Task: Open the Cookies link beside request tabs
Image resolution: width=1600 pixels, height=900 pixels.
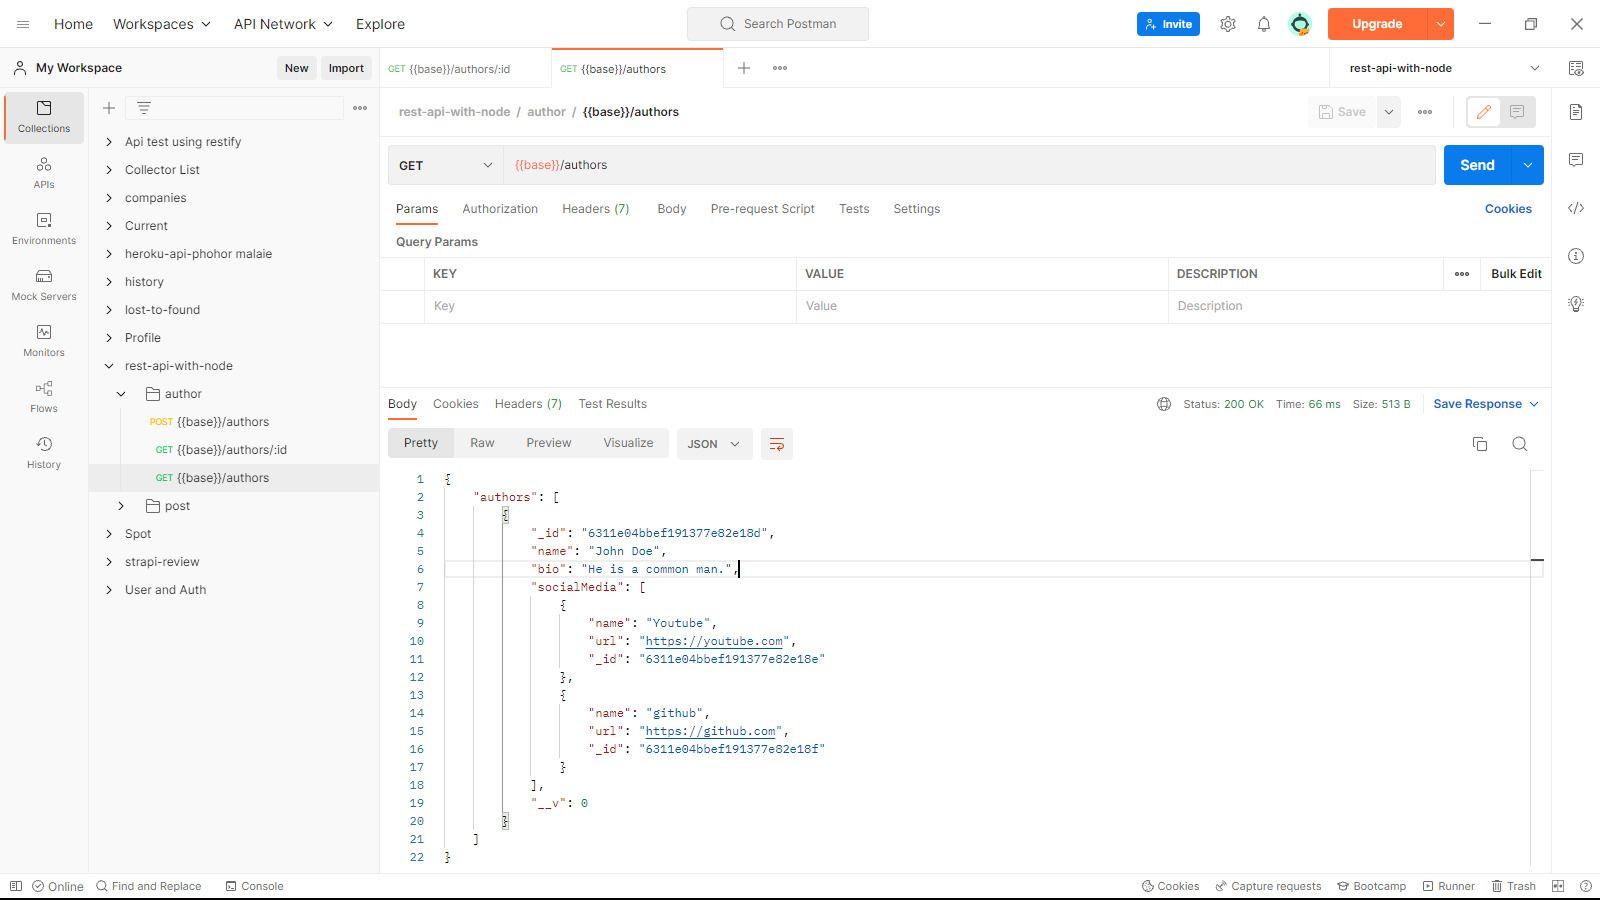Action: tap(1508, 209)
